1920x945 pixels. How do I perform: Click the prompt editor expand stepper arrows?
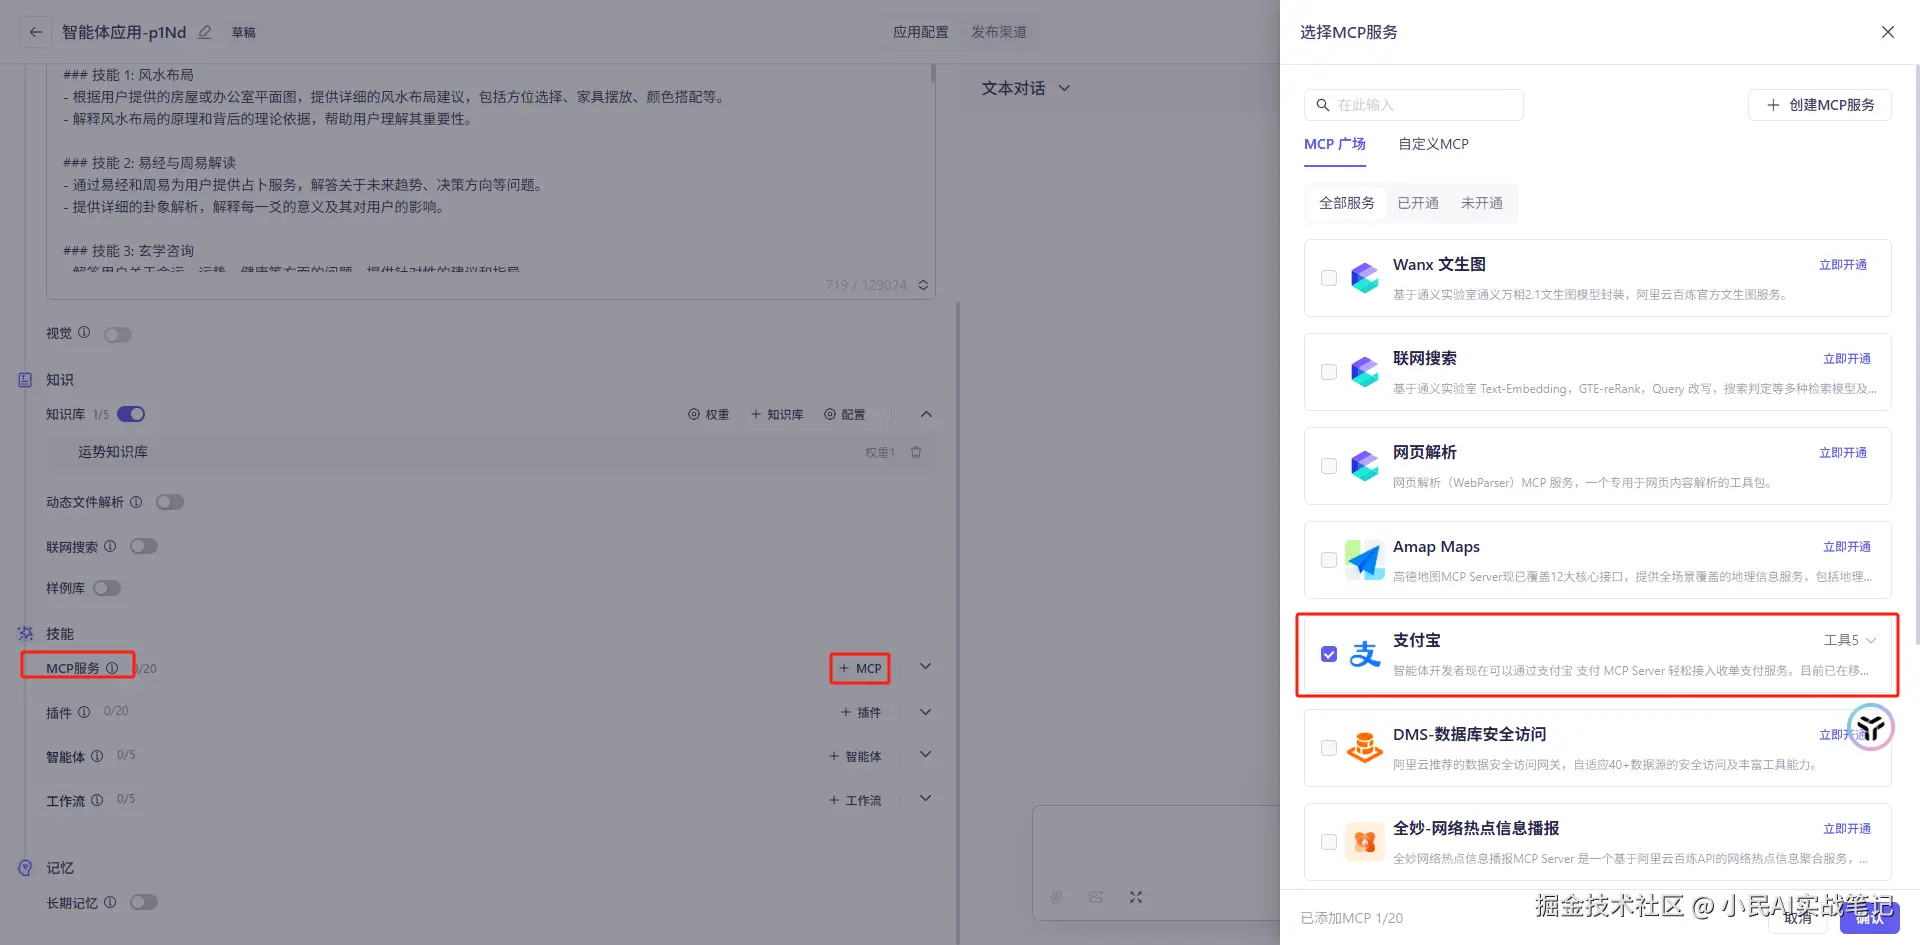tap(923, 285)
